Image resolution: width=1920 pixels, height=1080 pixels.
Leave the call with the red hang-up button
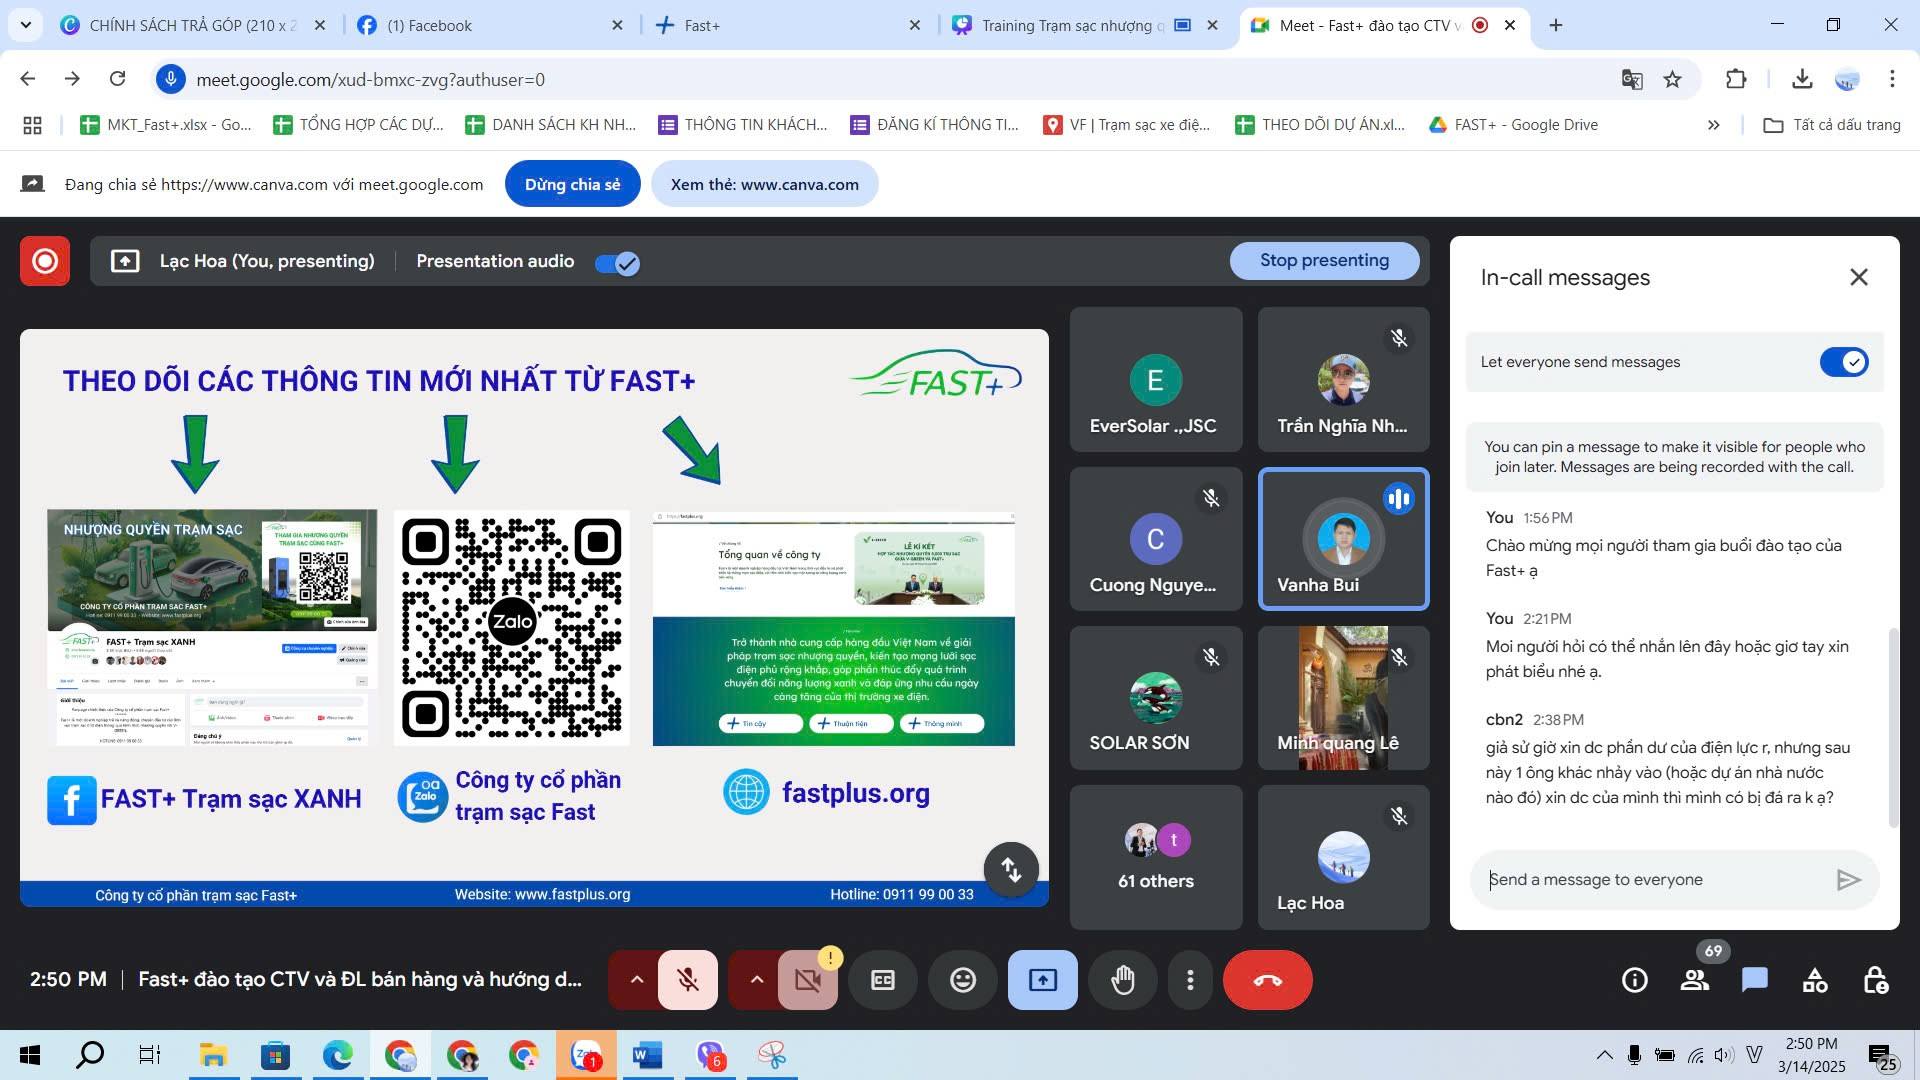coord(1268,980)
